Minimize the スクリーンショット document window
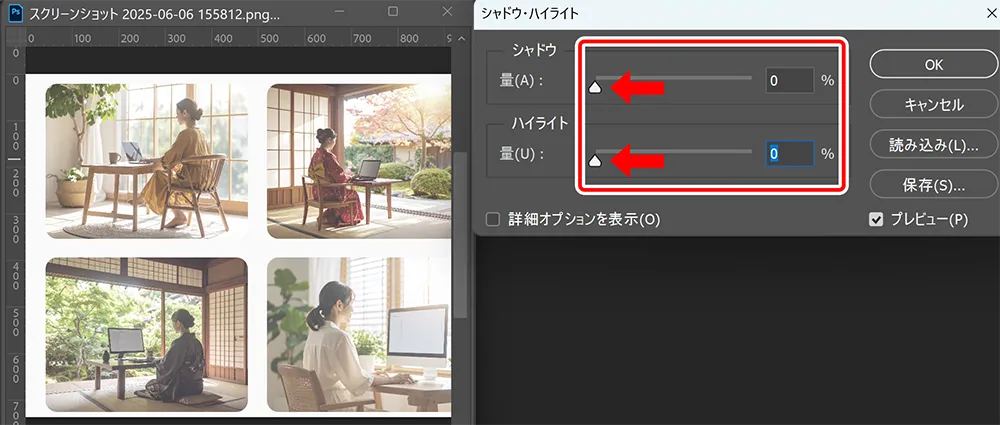Viewport: 1000px width, 425px height. 339,11
